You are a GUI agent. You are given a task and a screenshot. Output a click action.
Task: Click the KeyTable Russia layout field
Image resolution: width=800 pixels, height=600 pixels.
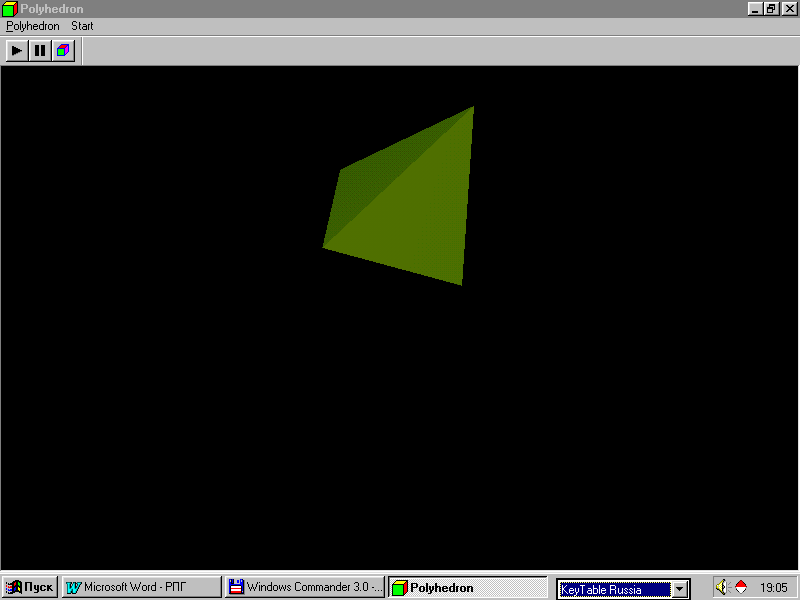coord(615,589)
